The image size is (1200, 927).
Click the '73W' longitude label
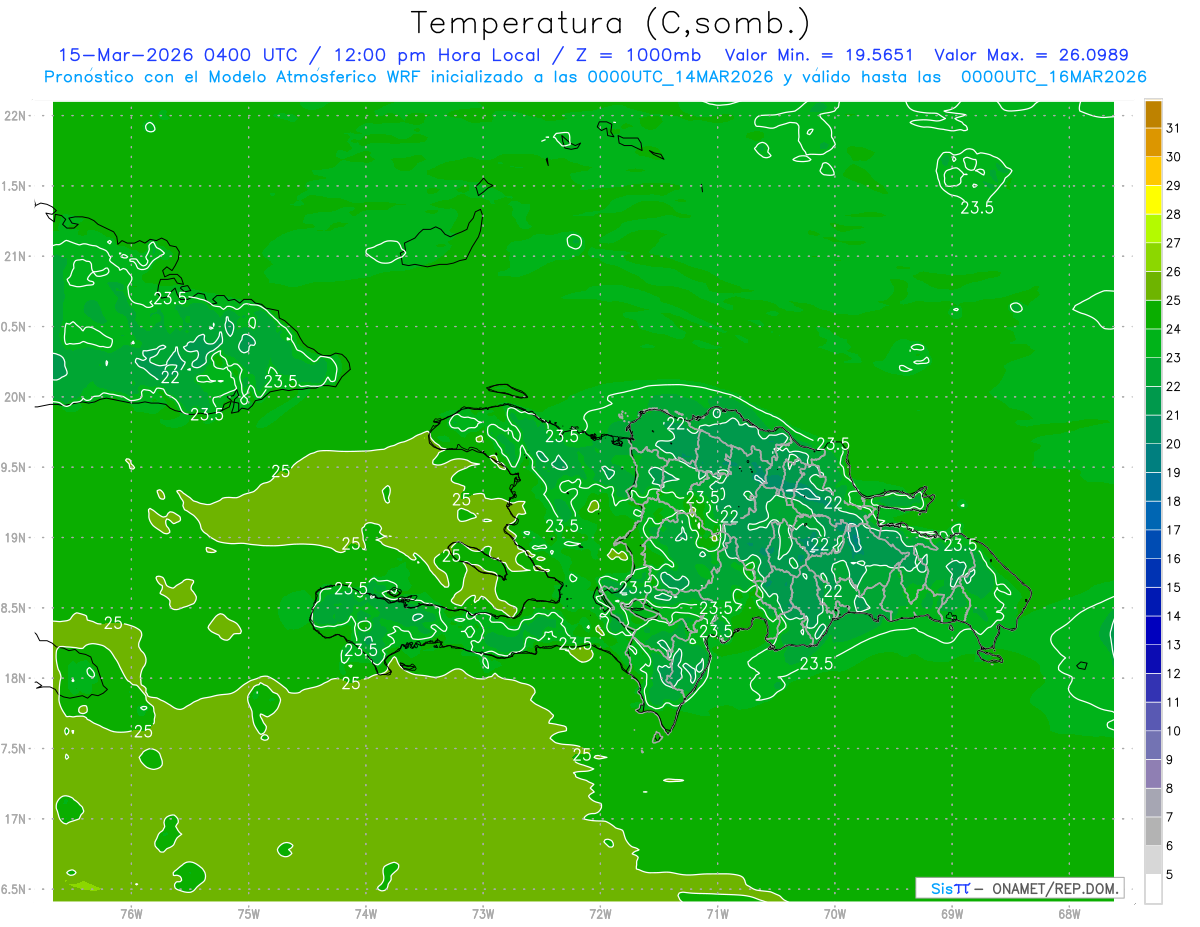click(x=483, y=913)
